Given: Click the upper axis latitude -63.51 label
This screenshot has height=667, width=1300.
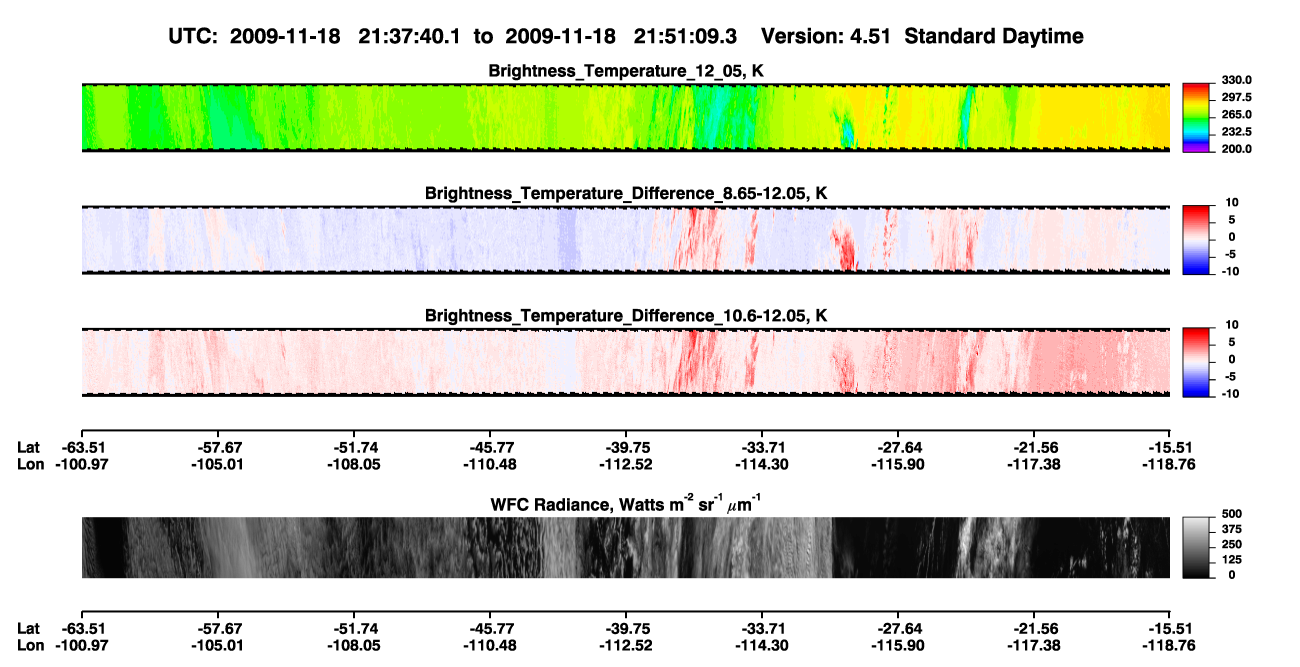Looking at the screenshot, I should tap(81, 448).
